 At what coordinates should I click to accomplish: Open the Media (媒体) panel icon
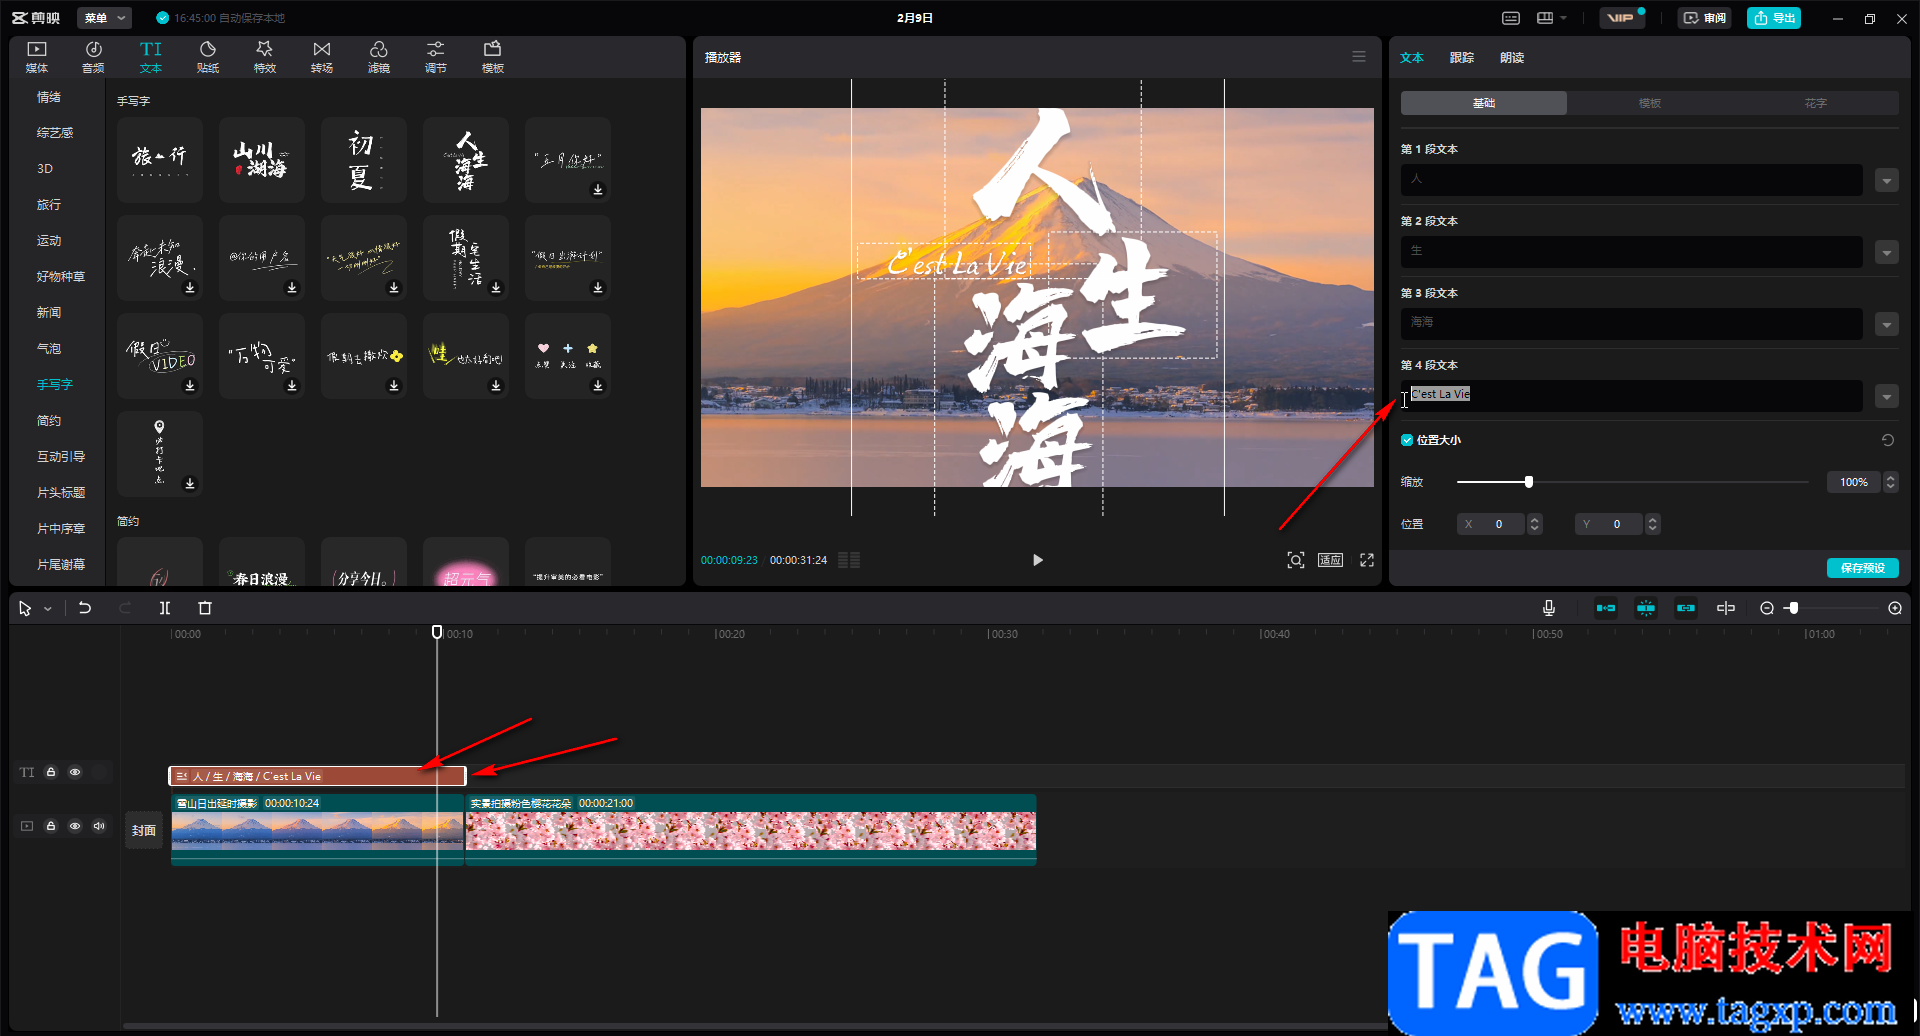[37, 57]
